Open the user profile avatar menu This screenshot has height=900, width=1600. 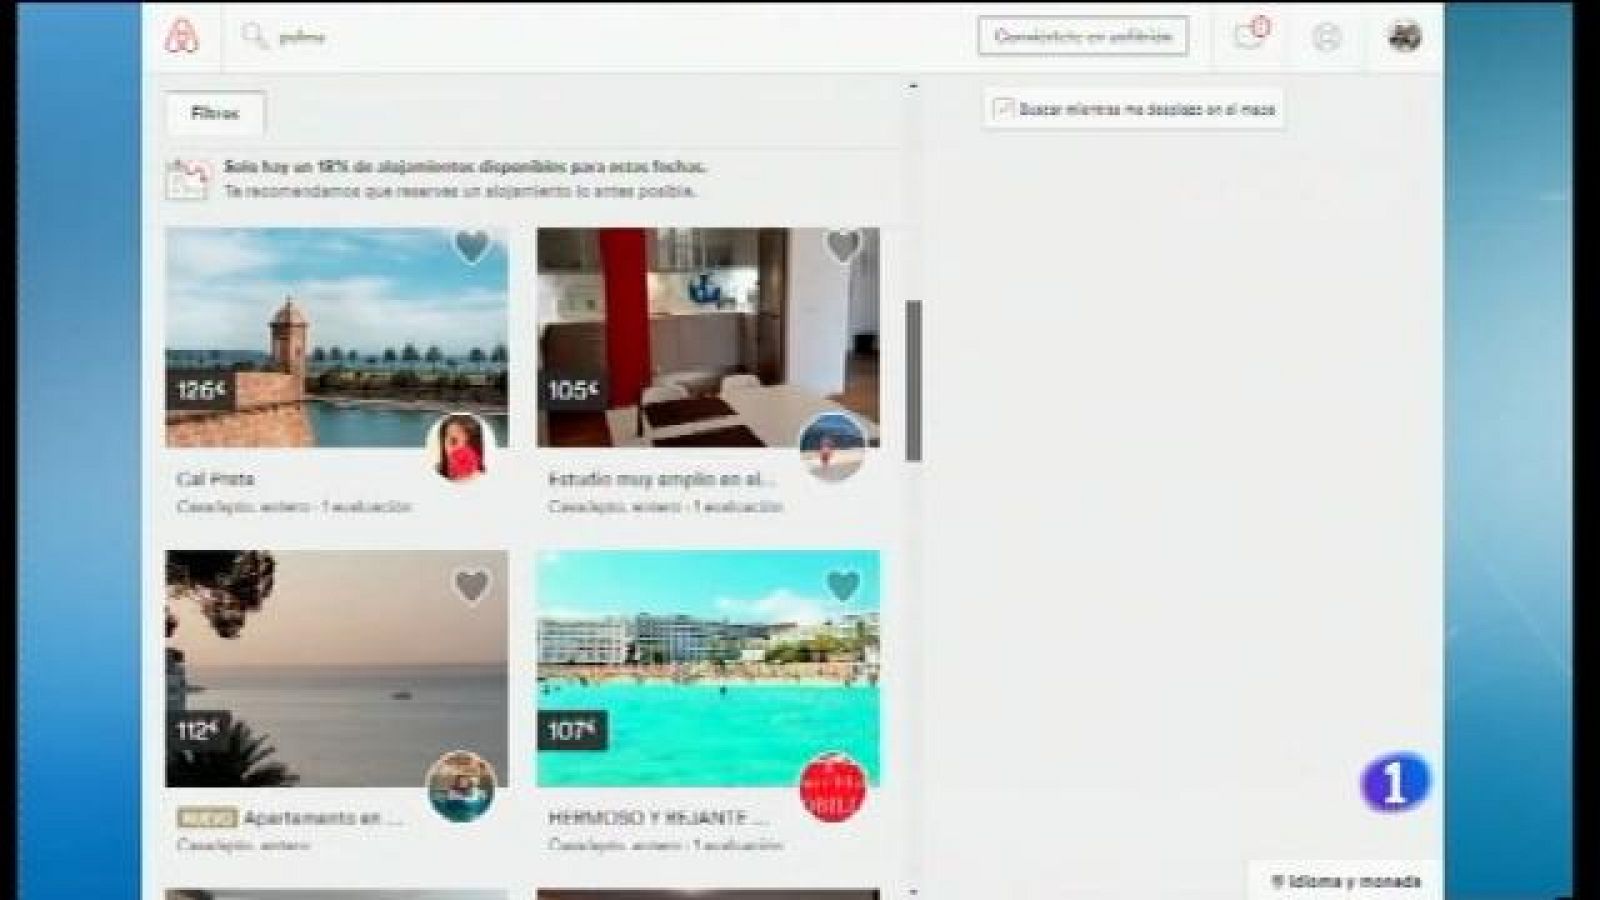1404,36
